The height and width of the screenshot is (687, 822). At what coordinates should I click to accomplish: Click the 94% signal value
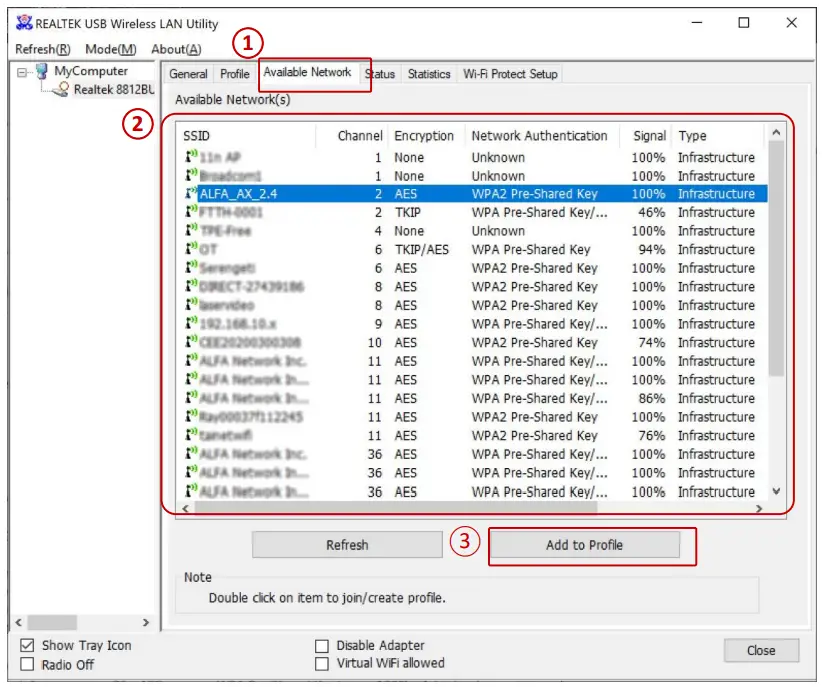(x=652, y=249)
